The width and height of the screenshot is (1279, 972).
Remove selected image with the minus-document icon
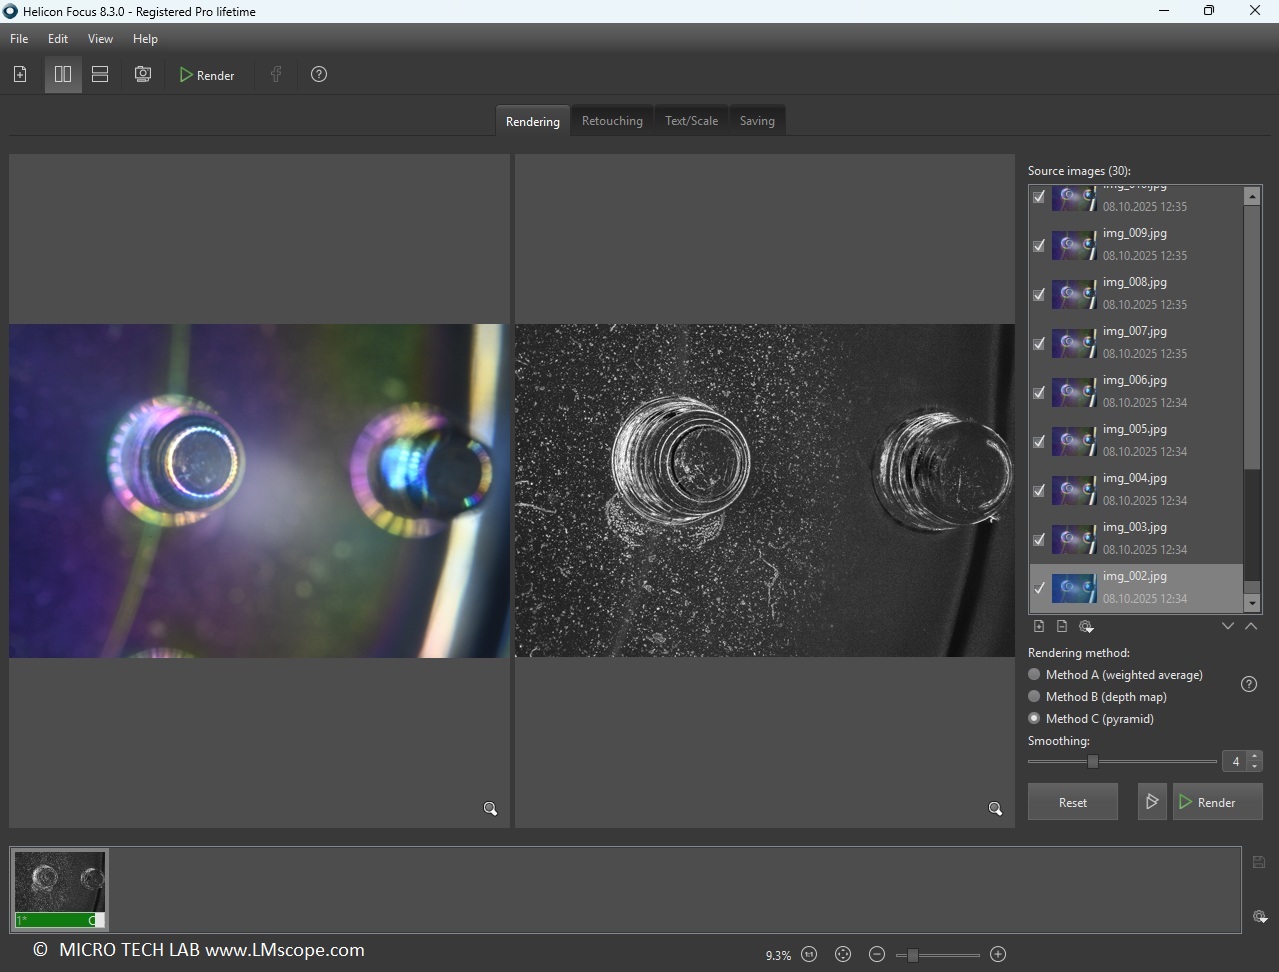[x=1062, y=626]
